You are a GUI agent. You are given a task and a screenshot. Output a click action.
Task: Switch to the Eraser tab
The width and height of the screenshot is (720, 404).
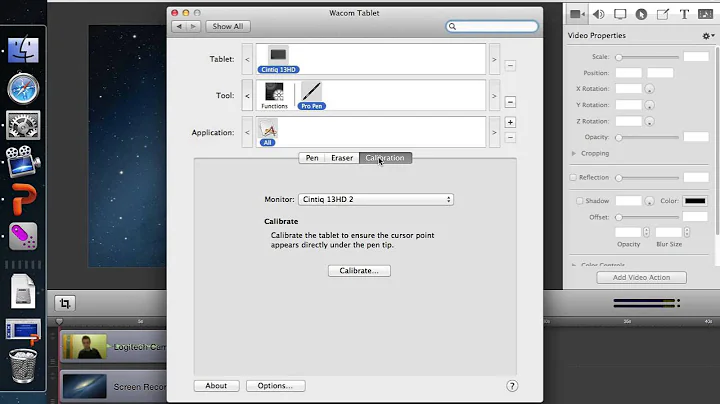(342, 158)
